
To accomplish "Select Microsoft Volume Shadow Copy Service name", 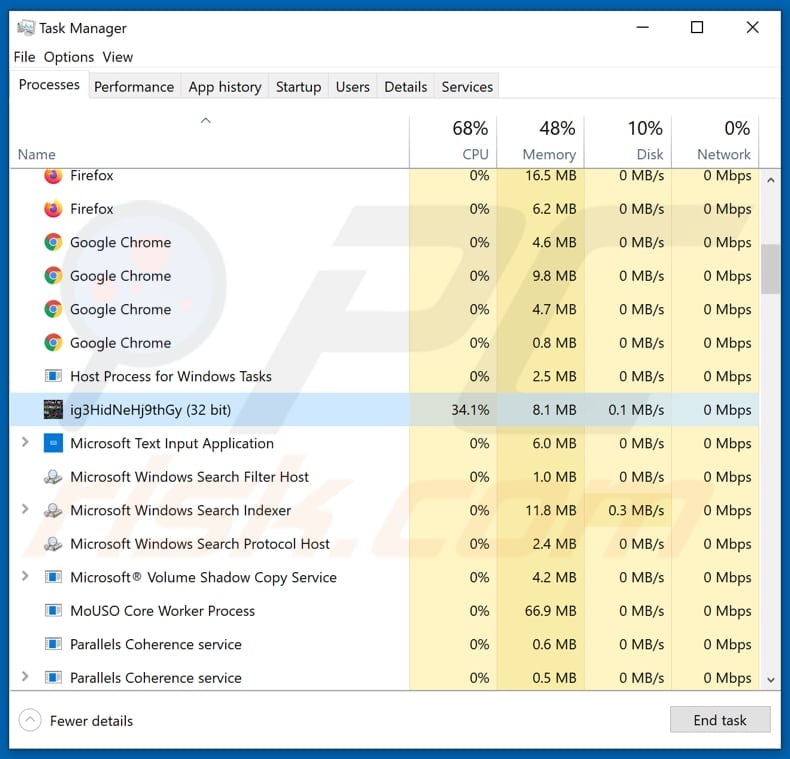I will pos(203,578).
